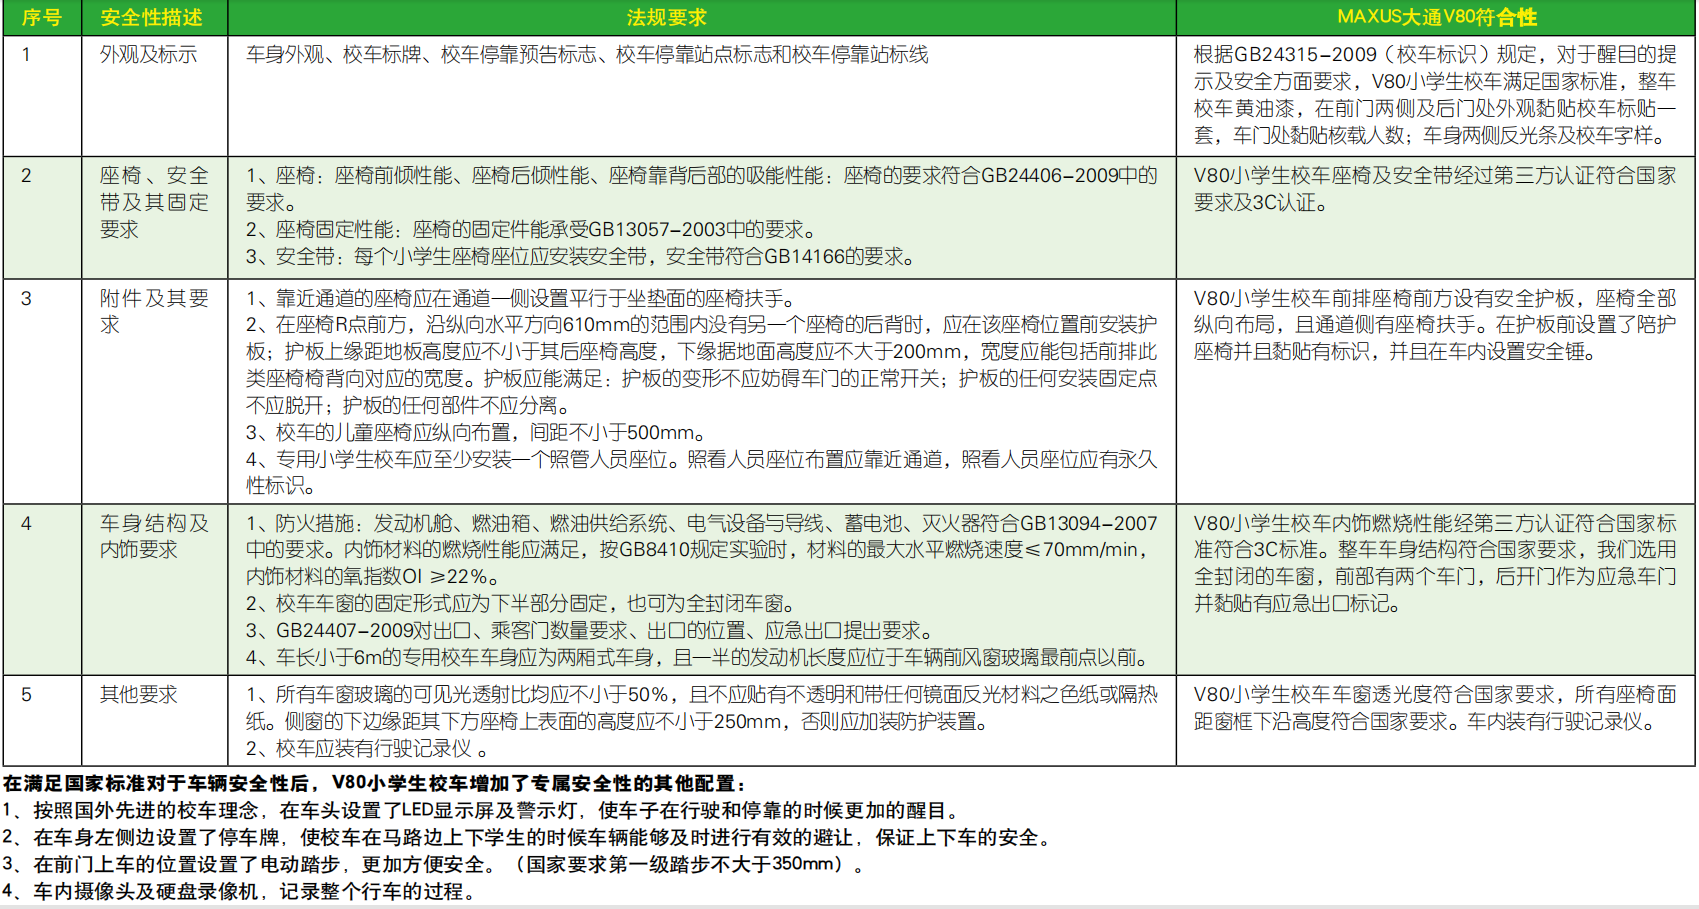Select the 电动踏步 footnote line
1699x909 pixels.
point(432,865)
